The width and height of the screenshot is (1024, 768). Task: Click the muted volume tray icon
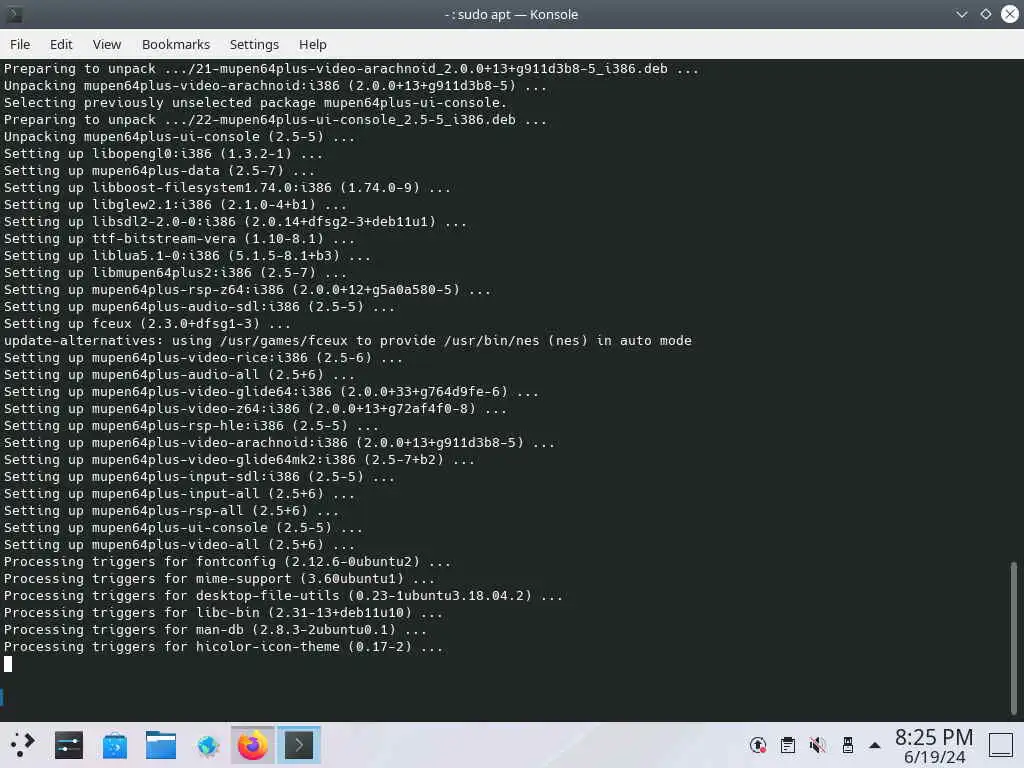tap(817, 744)
